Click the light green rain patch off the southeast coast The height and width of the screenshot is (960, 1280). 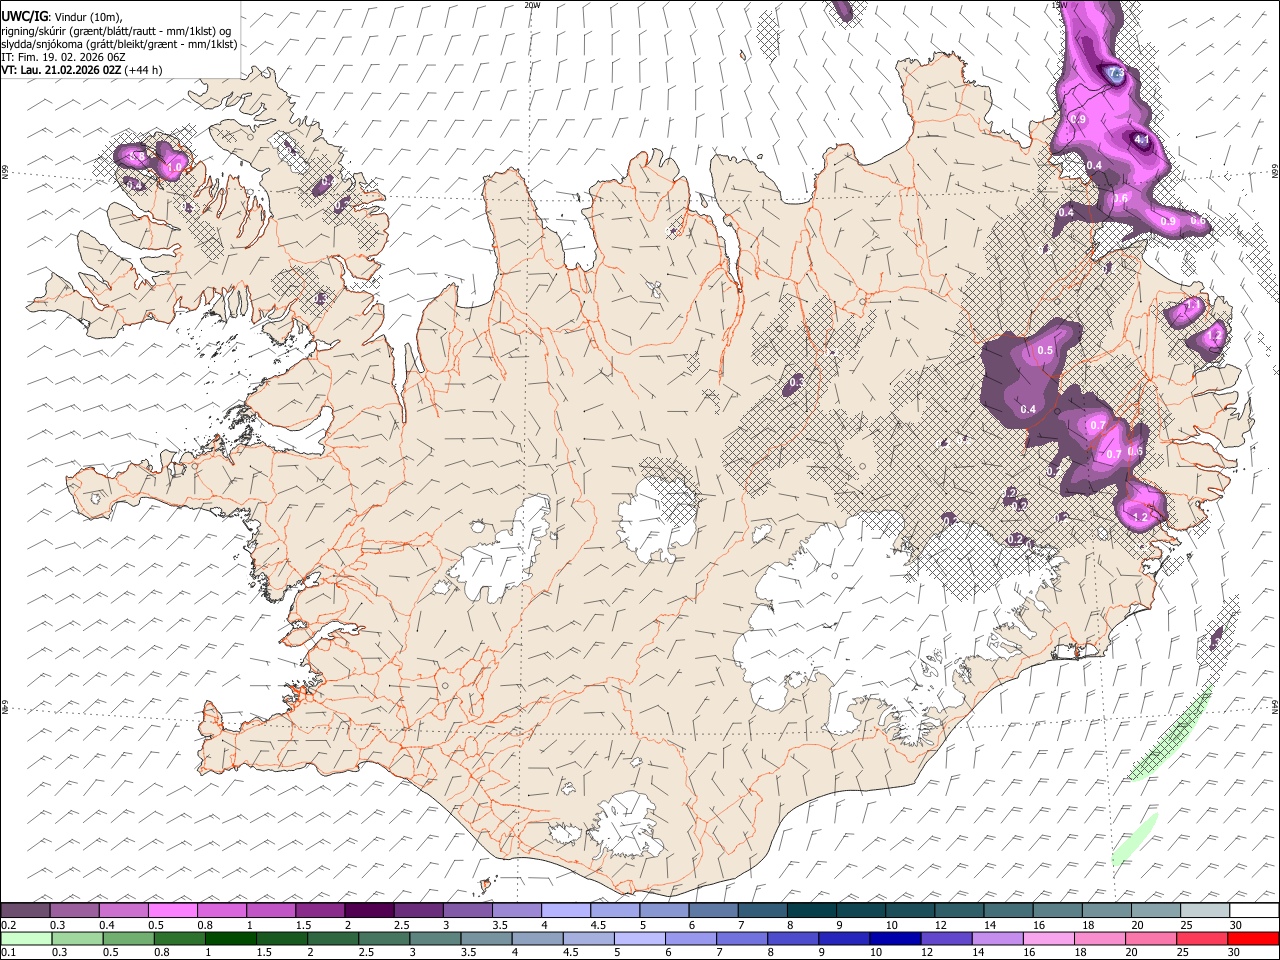[1134, 839]
